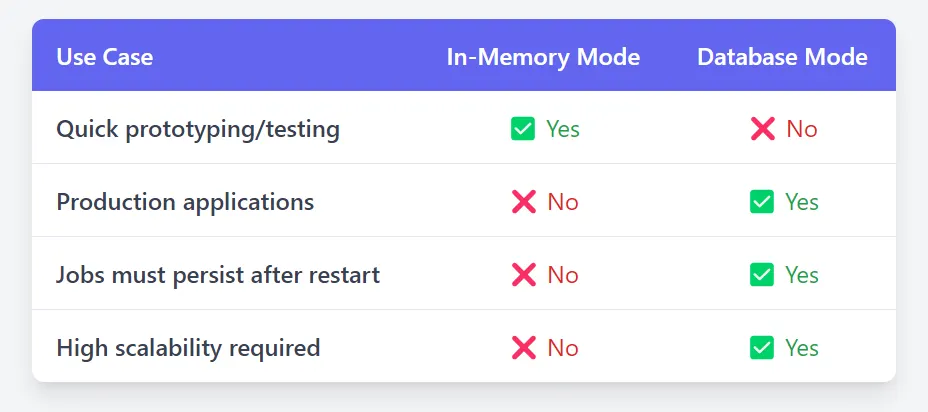Click Yes text in Jobs must persist row

pyautogui.click(x=802, y=275)
